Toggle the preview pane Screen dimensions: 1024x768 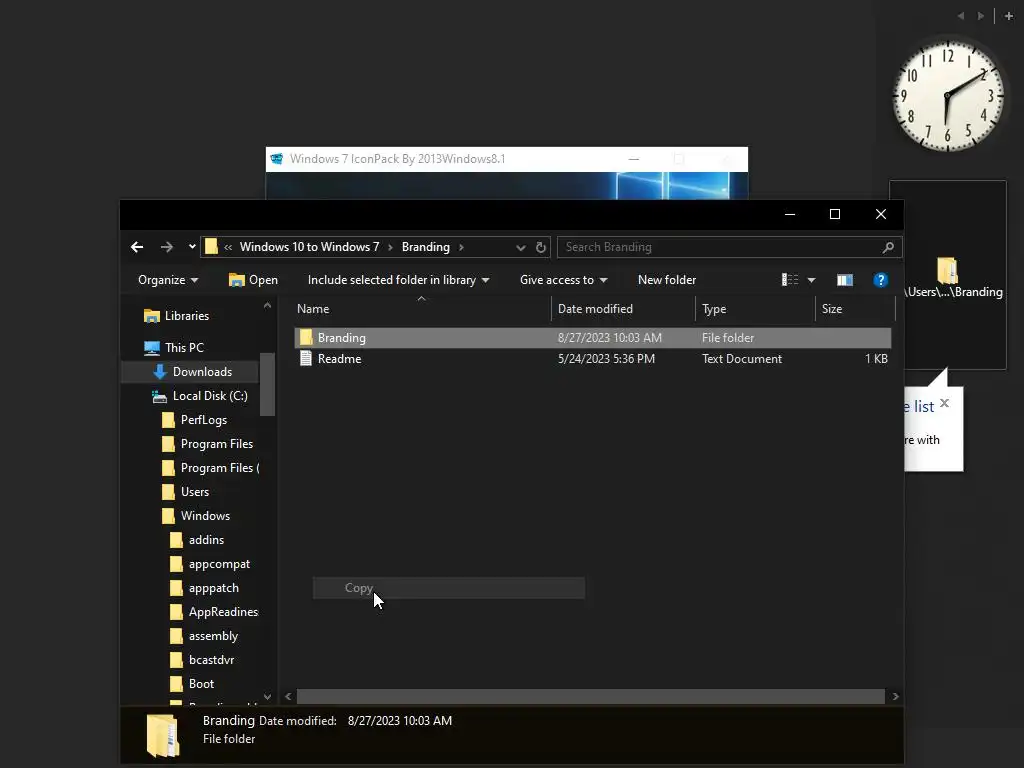click(844, 280)
